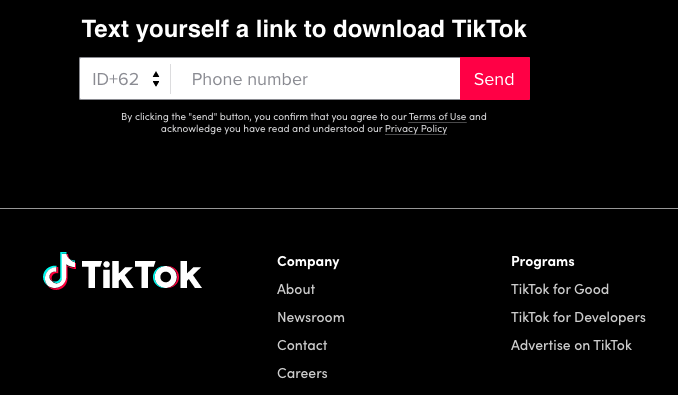Click the horizontal divider line above the footer
Image resolution: width=678 pixels, height=395 pixels.
pos(339,208)
